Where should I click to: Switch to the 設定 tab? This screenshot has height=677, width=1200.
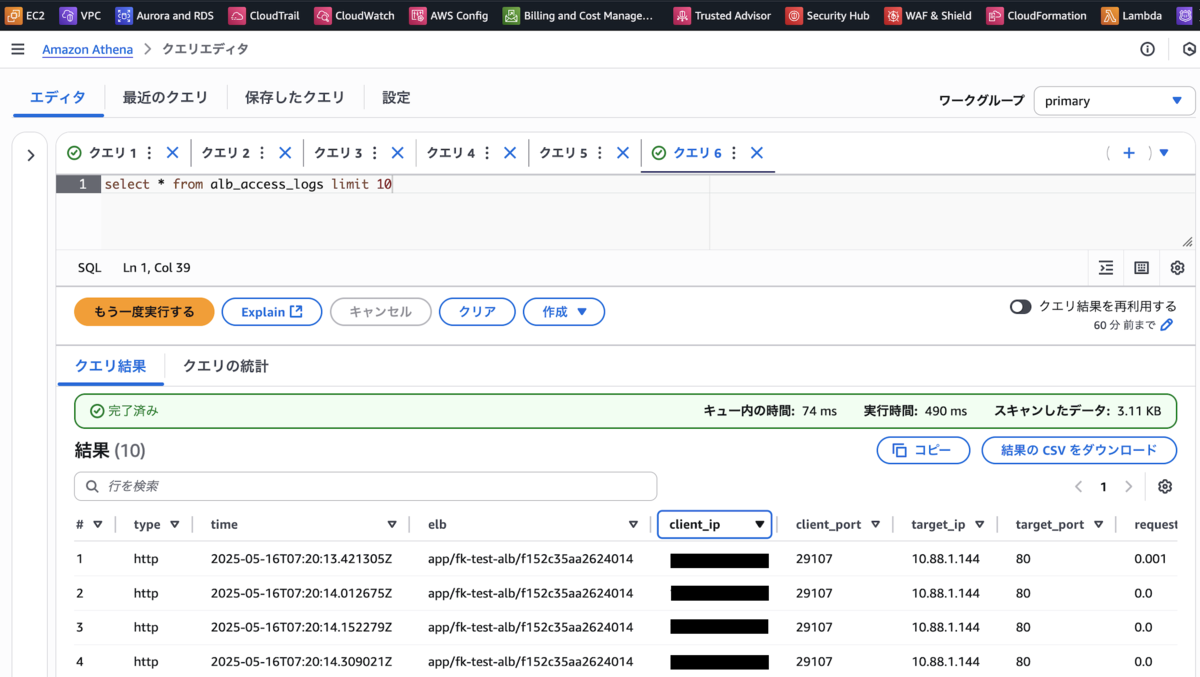point(396,98)
